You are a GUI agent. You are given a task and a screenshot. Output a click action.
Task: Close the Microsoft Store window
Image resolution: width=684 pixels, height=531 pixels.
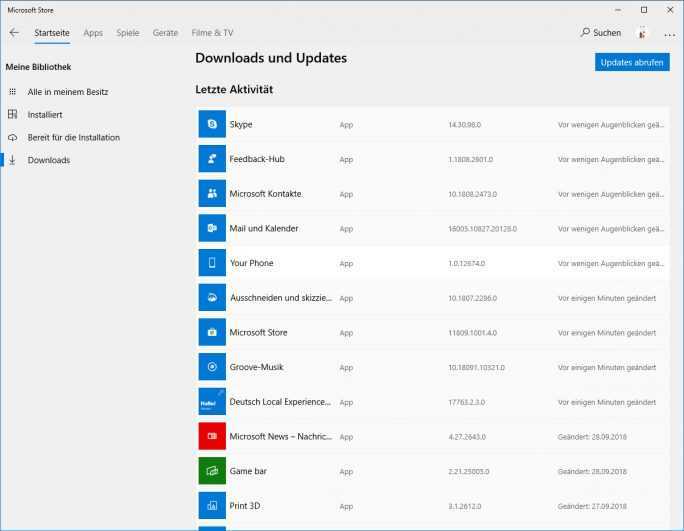pyautogui.click(x=670, y=10)
